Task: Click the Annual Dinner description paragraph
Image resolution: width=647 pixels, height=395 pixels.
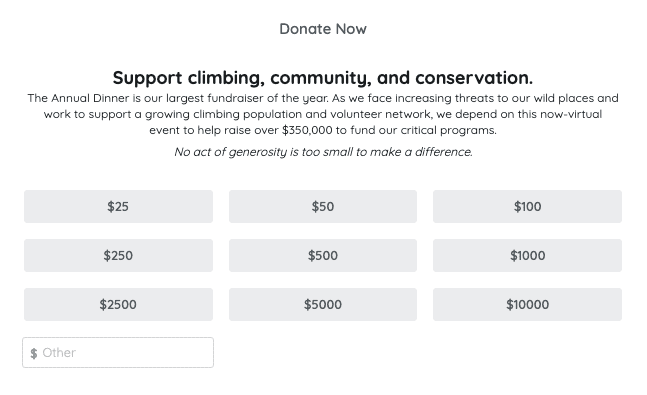Action: point(323,114)
